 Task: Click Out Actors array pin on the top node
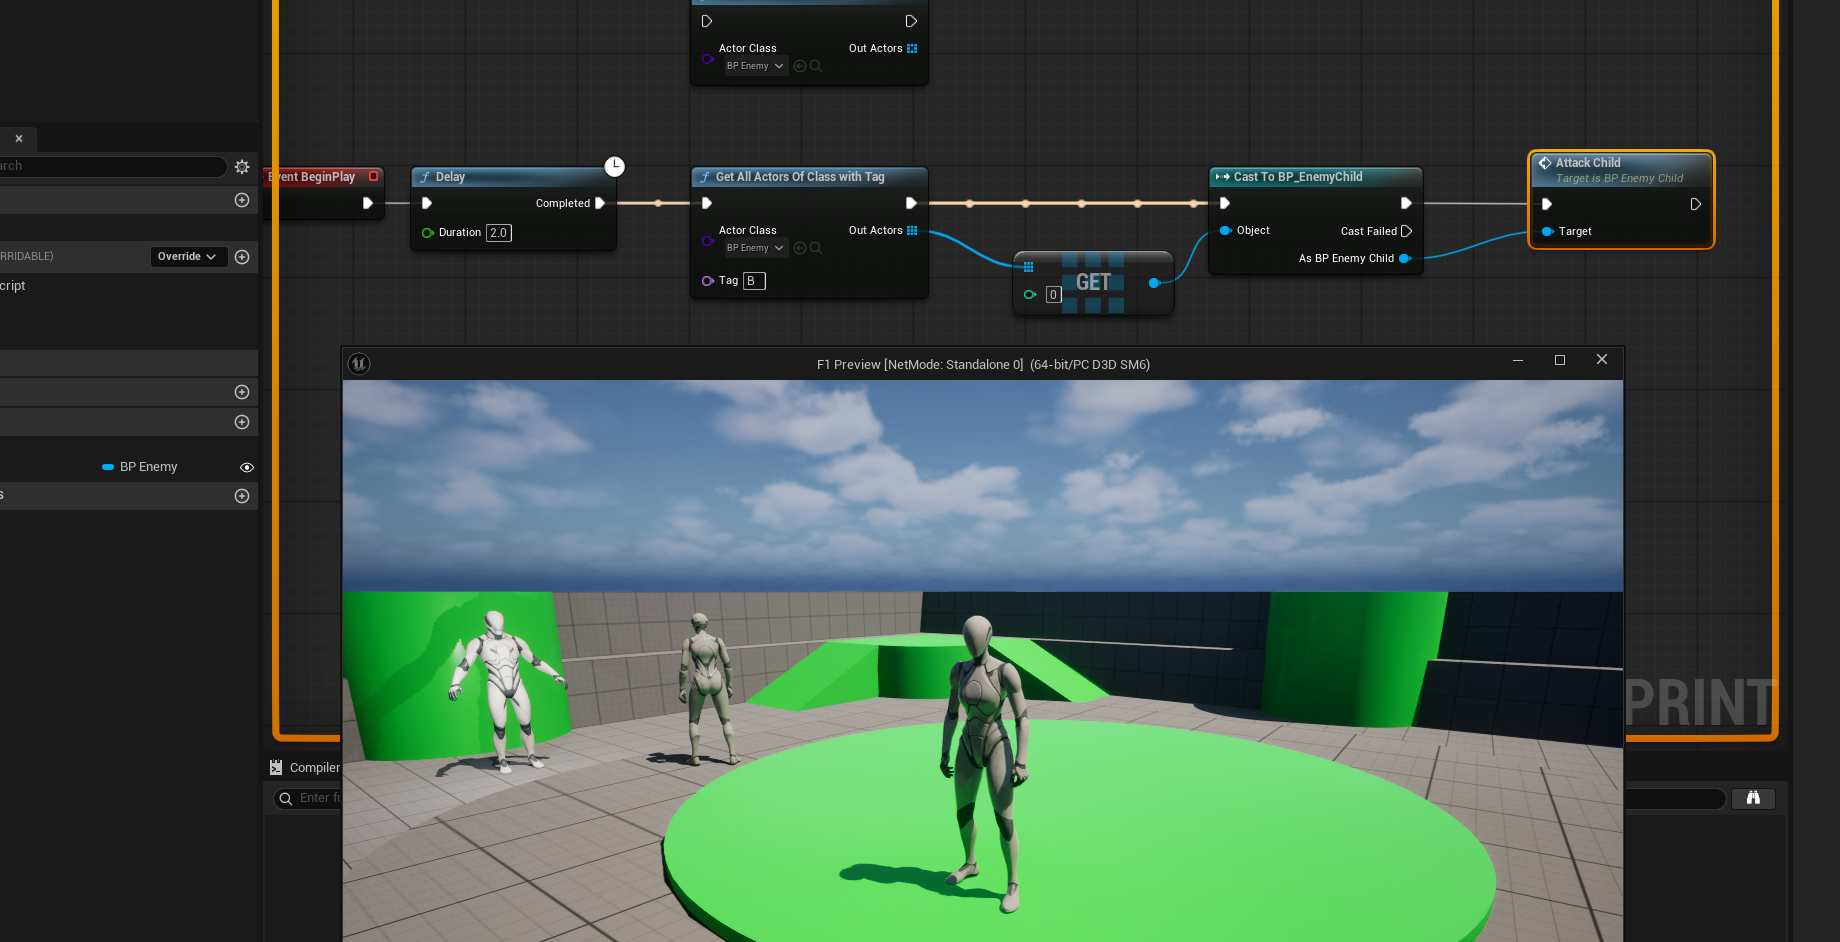pyautogui.click(x=912, y=48)
